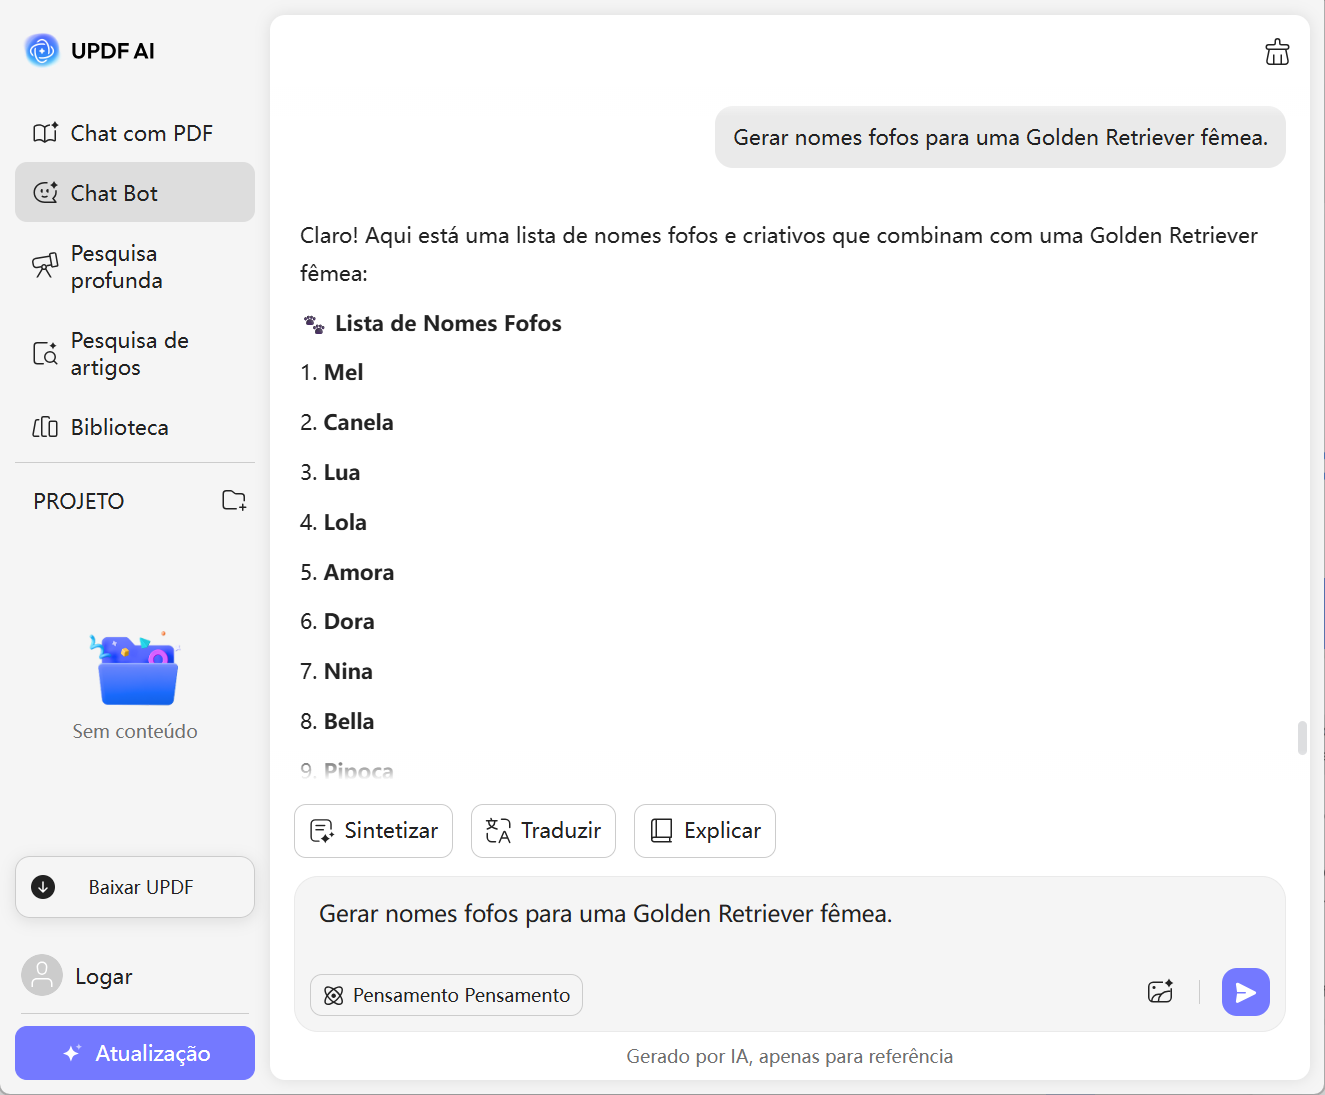Click the chat vertical scrollbar

click(1302, 738)
